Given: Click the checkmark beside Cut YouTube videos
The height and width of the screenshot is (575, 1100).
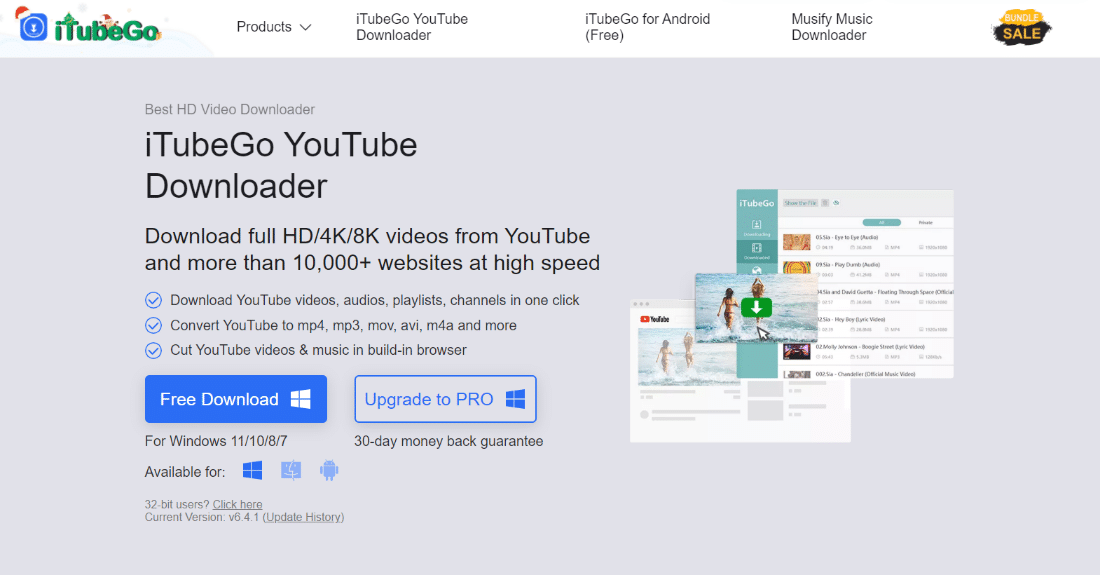Looking at the screenshot, I should [153, 350].
